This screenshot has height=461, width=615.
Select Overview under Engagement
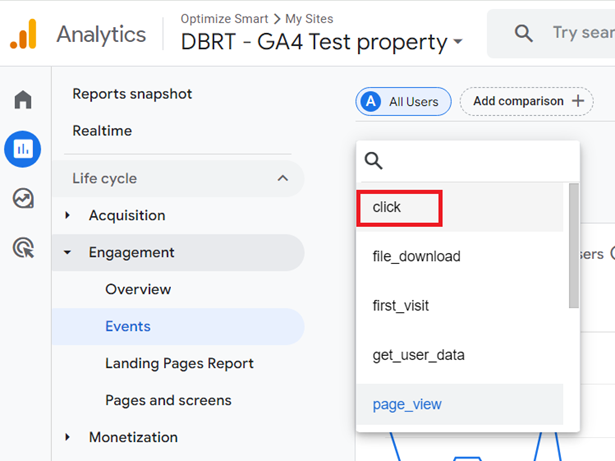[x=138, y=290]
